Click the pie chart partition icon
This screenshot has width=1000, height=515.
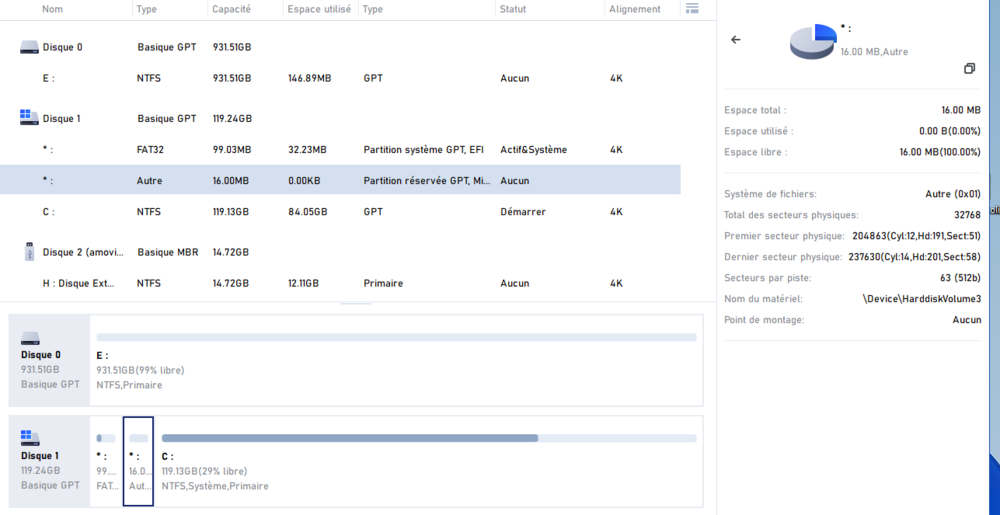click(x=812, y=42)
